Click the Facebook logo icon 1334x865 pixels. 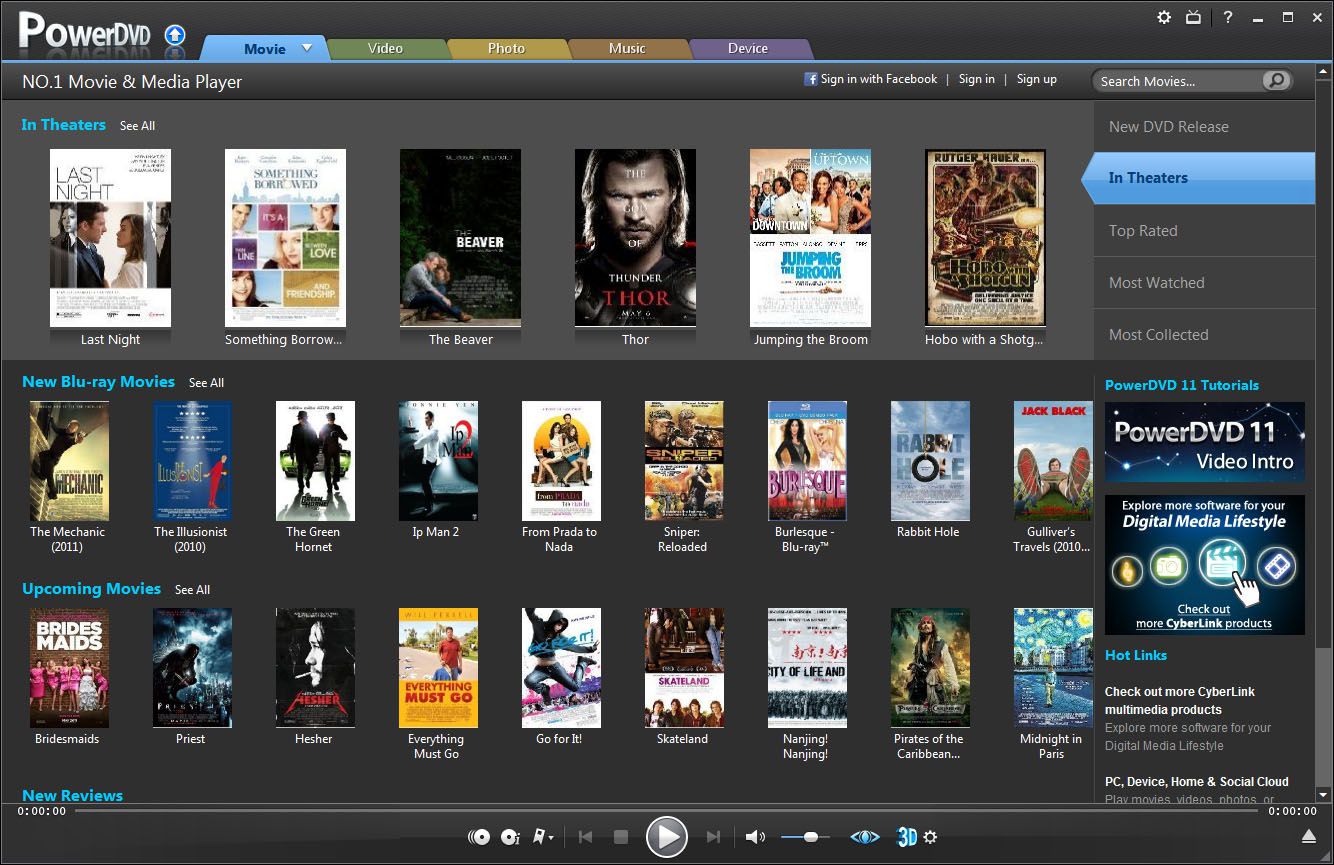click(811, 79)
